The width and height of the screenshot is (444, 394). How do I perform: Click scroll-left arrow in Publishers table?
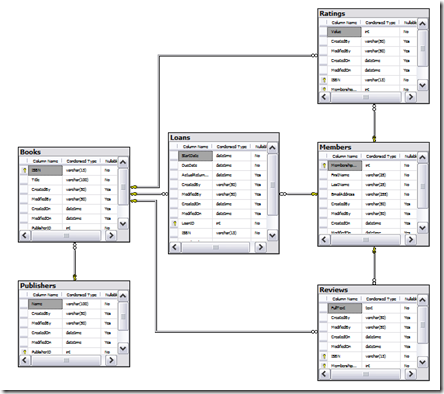click(x=24, y=360)
